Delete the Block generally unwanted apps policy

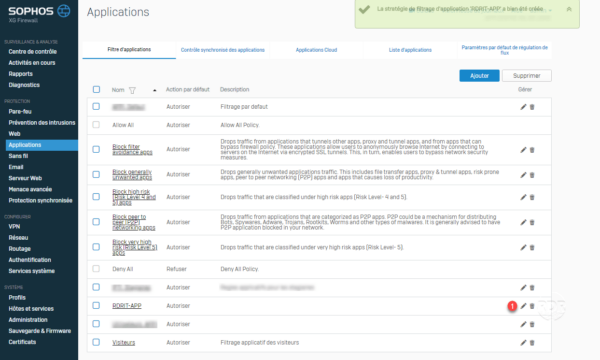[532, 175]
